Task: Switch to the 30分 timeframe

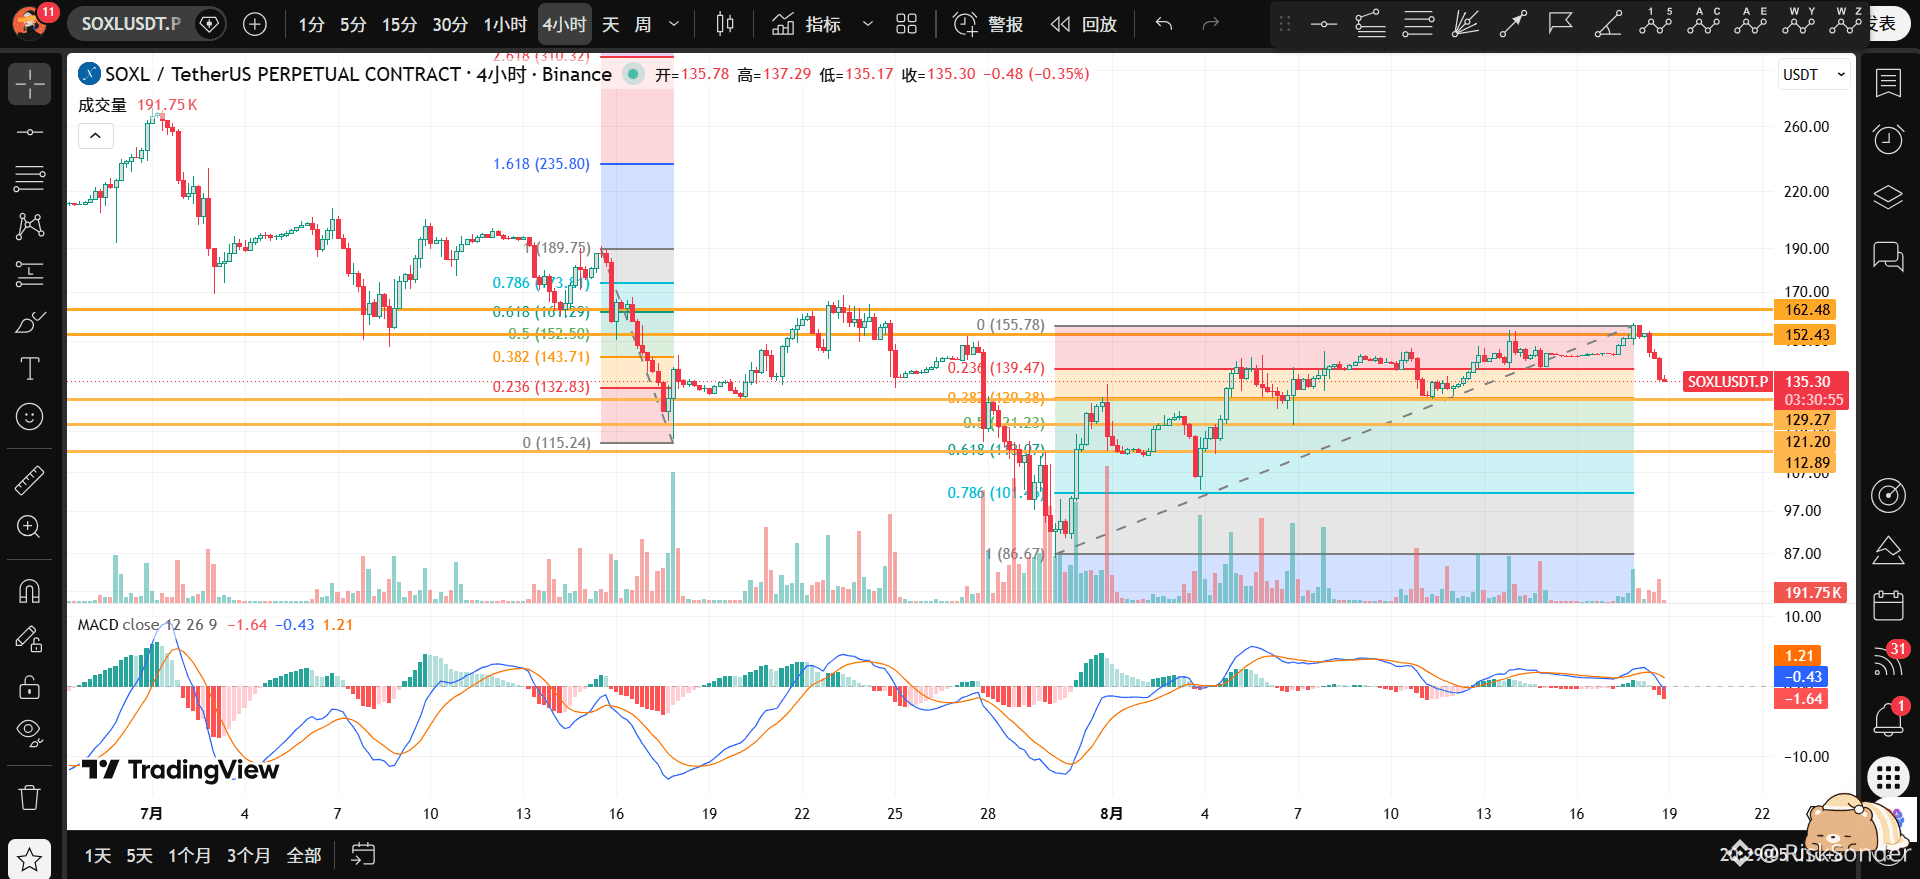Action: [x=450, y=24]
